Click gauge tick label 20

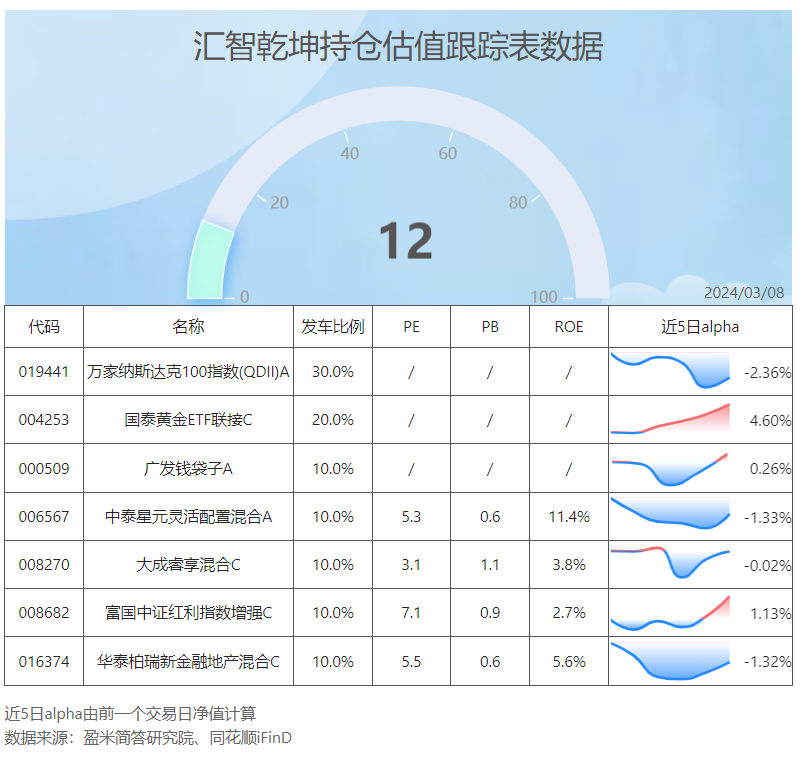tap(279, 203)
